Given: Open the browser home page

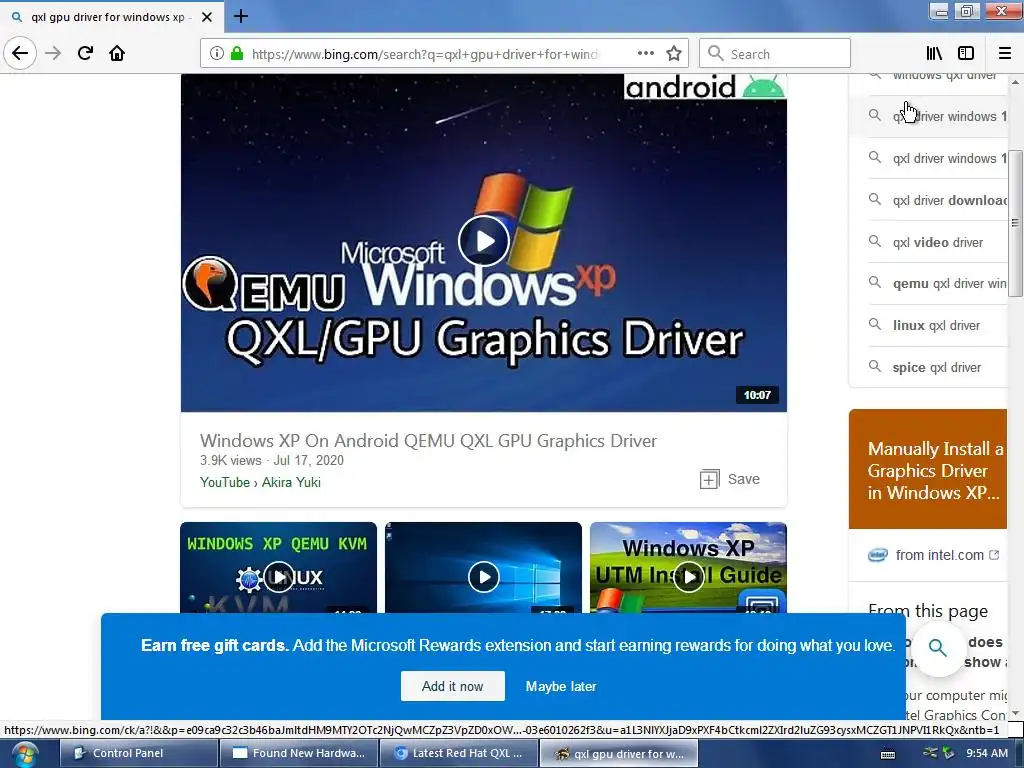Looking at the screenshot, I should [117, 53].
